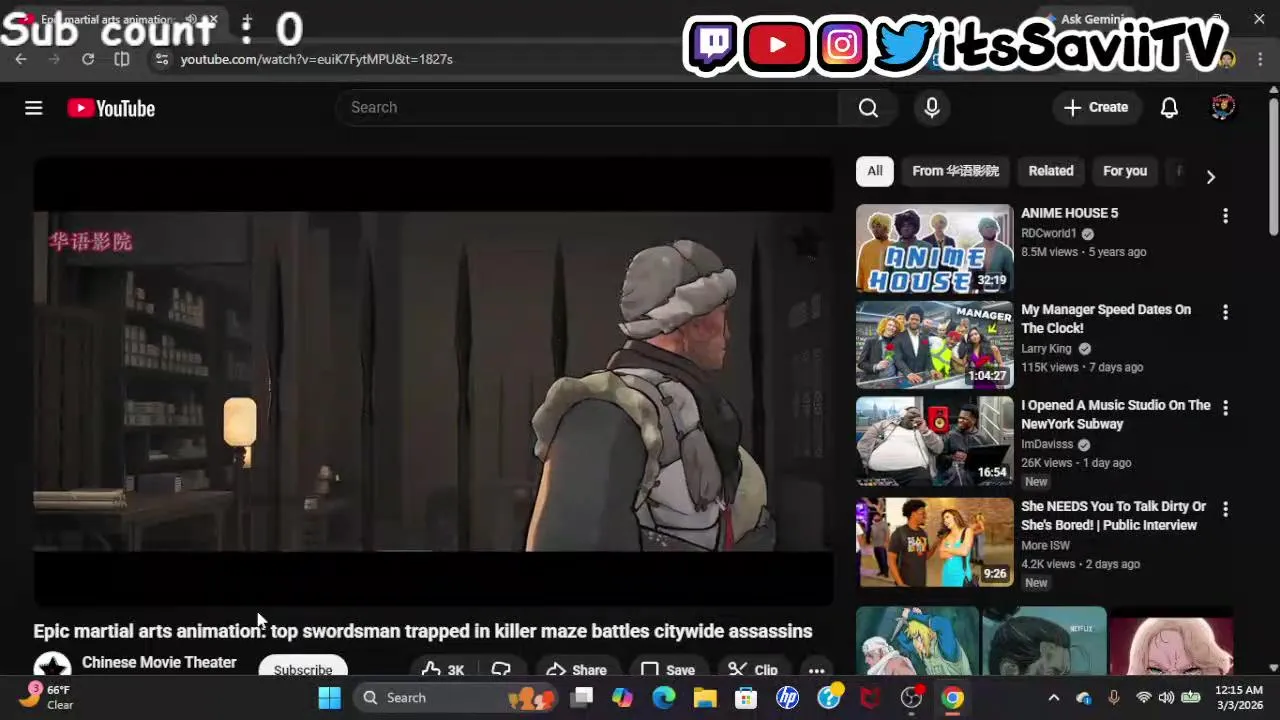Open the Create button
This screenshot has width=1280, height=720.
[x=1096, y=107]
